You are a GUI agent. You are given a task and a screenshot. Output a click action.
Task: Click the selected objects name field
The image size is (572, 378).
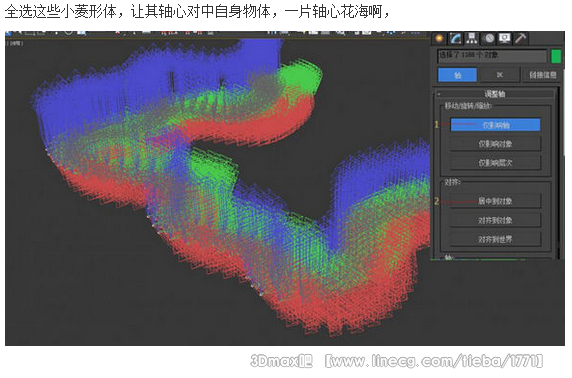492,56
